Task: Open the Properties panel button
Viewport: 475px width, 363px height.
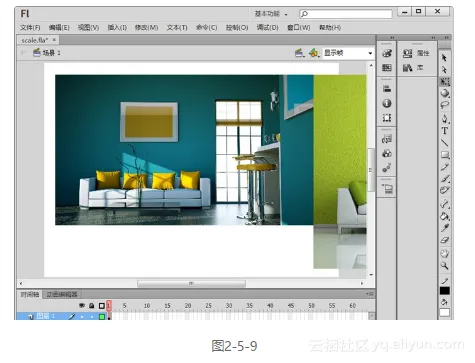Action: tap(416, 53)
